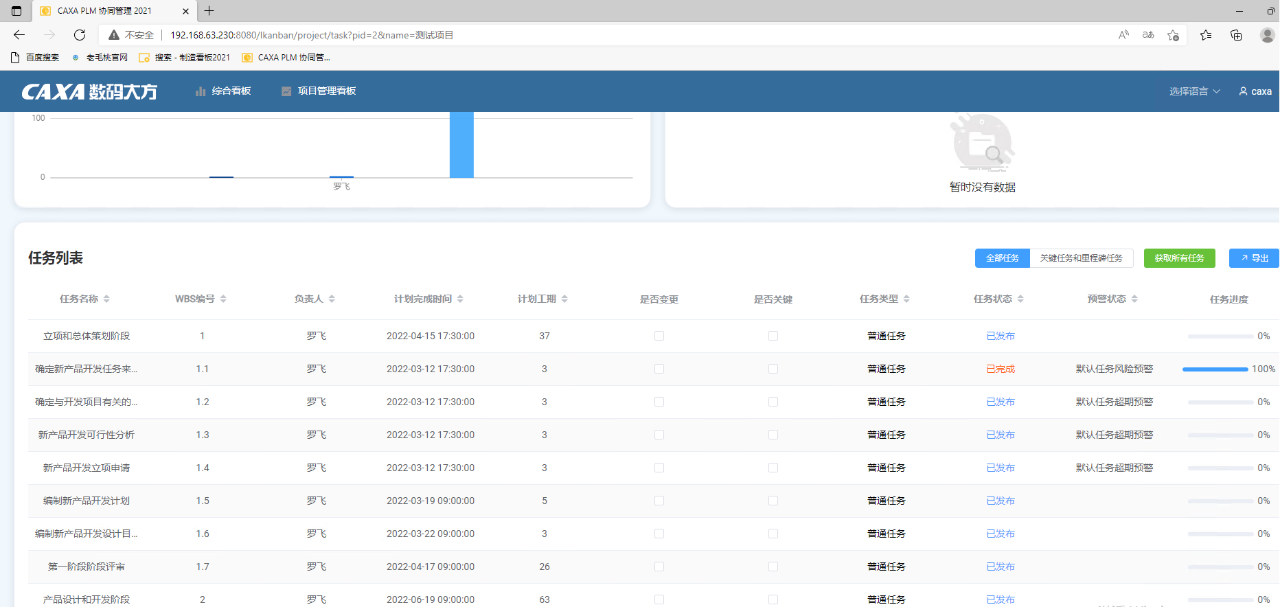This screenshot has width=1280, height=607.
Task: Sort tasks by 计划完成时间 column
Action: tap(430, 299)
